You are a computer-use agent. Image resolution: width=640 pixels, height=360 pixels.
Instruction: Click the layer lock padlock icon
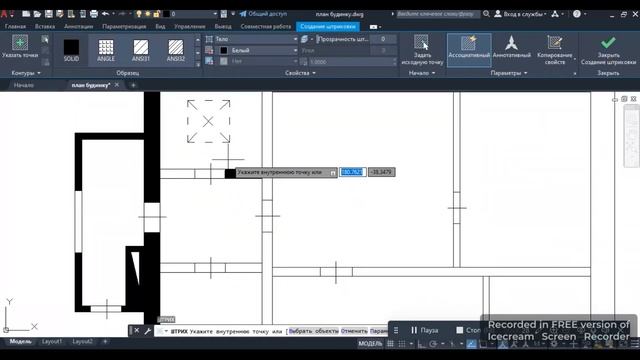[156, 14]
